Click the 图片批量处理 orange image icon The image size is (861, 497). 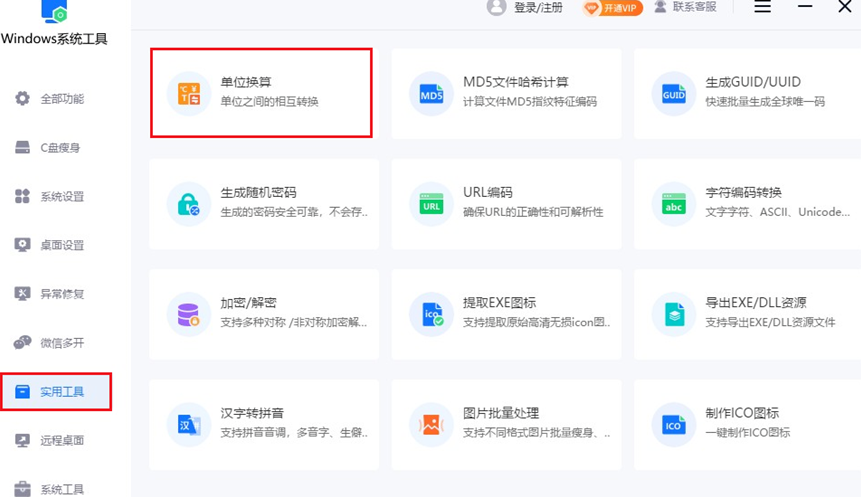431,425
